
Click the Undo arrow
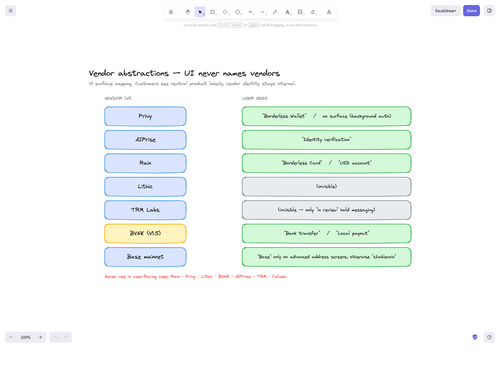55,337
